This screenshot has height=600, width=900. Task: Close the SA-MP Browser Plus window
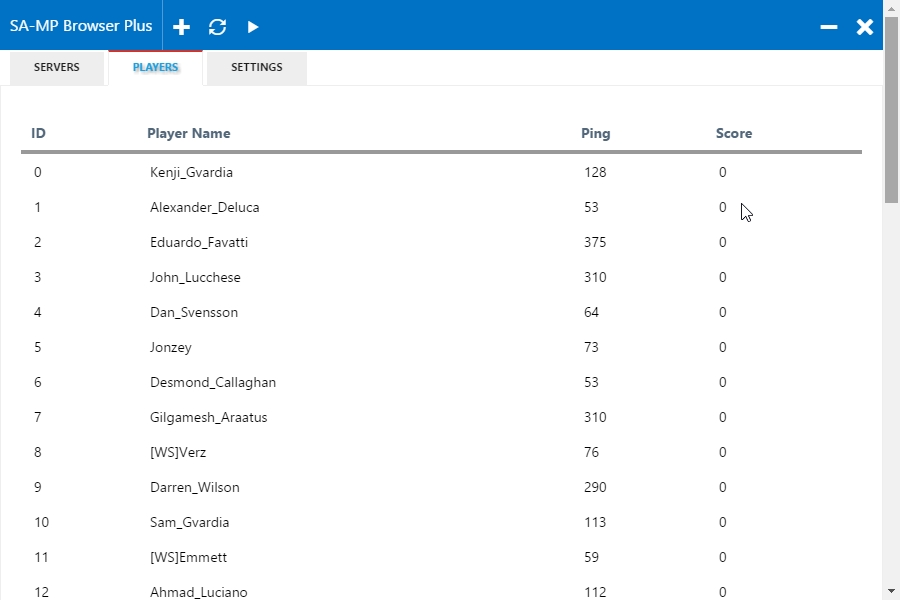pyautogui.click(x=864, y=27)
